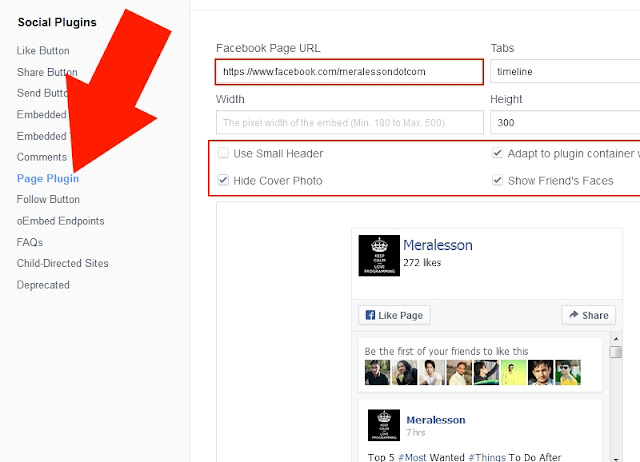640x462 pixels.
Task: Click the friend photo with yellow-green background
Action: [513, 372]
